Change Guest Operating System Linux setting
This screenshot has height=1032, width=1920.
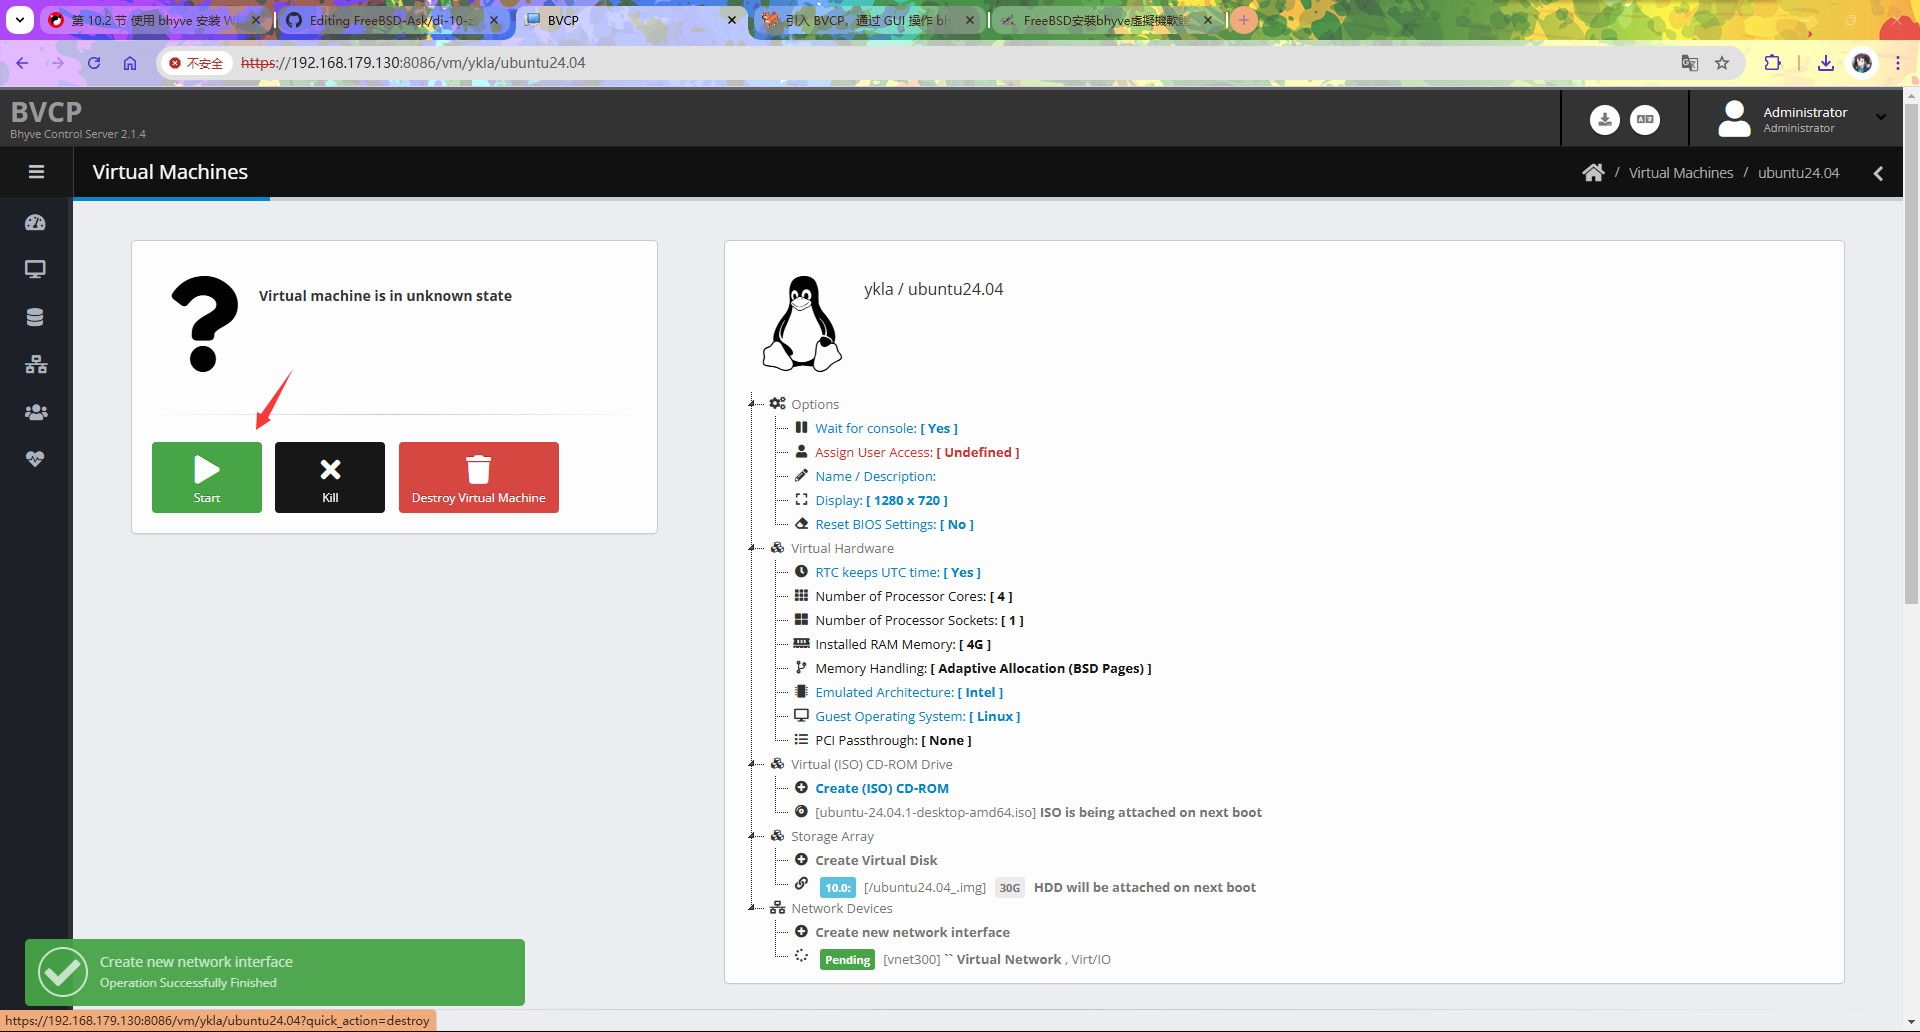917,716
